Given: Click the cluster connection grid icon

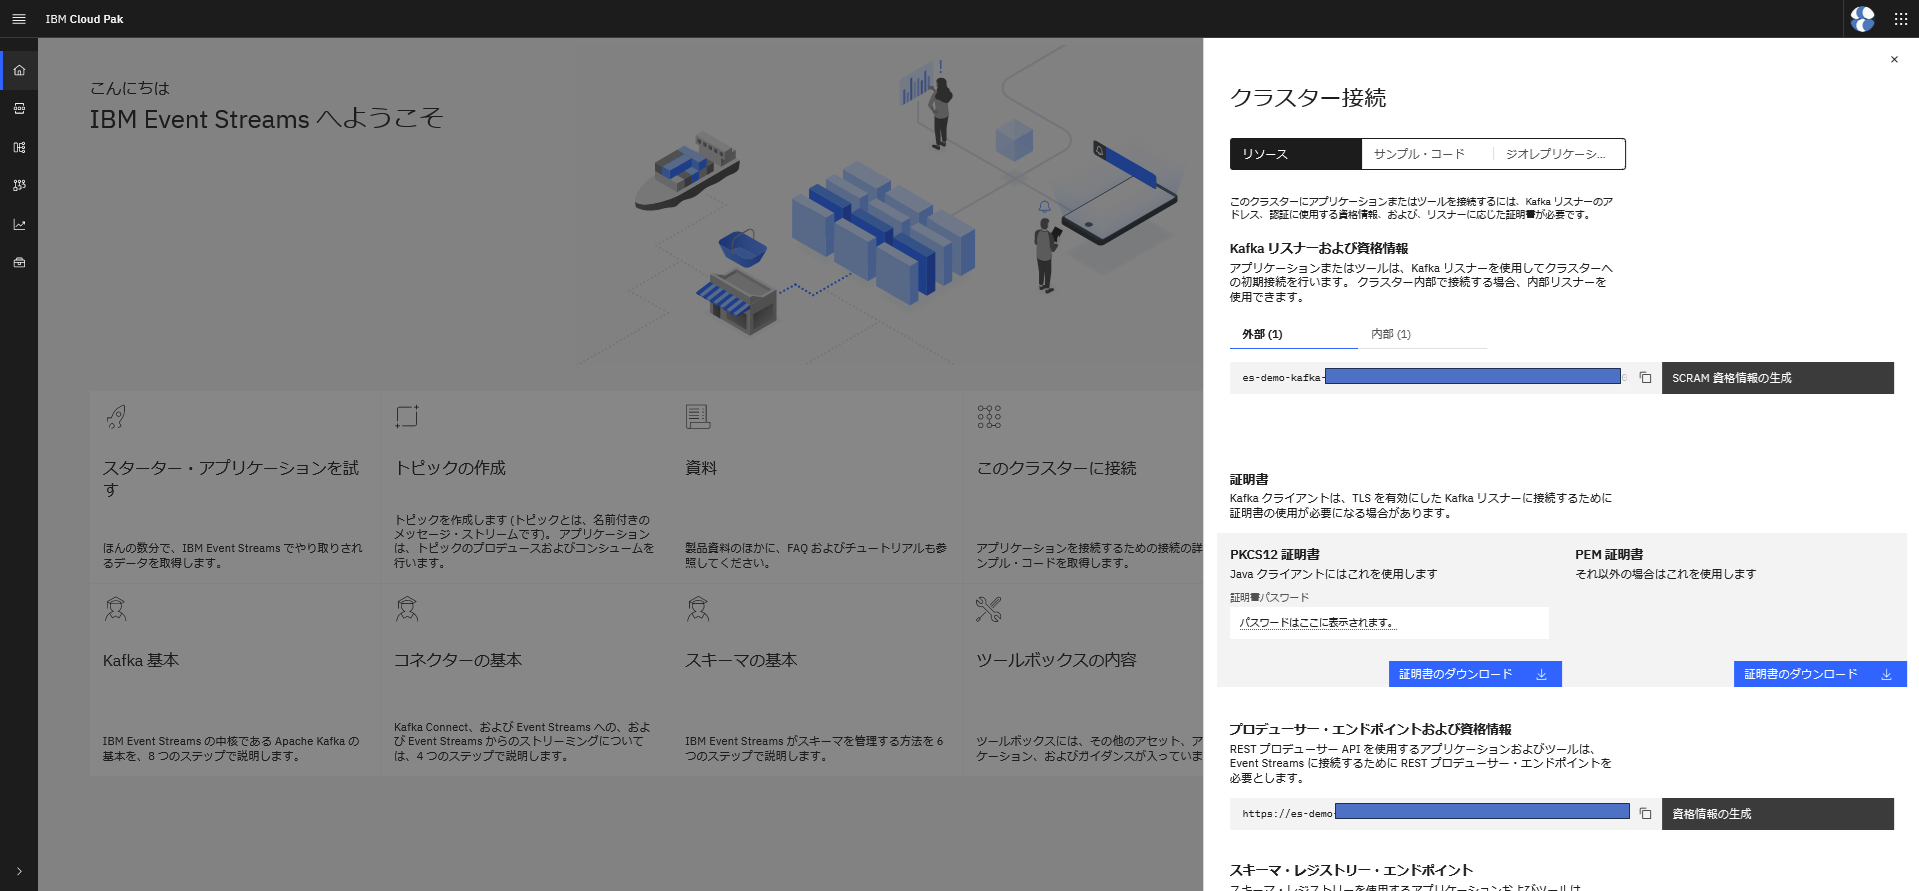Looking at the screenshot, I should click(x=989, y=417).
